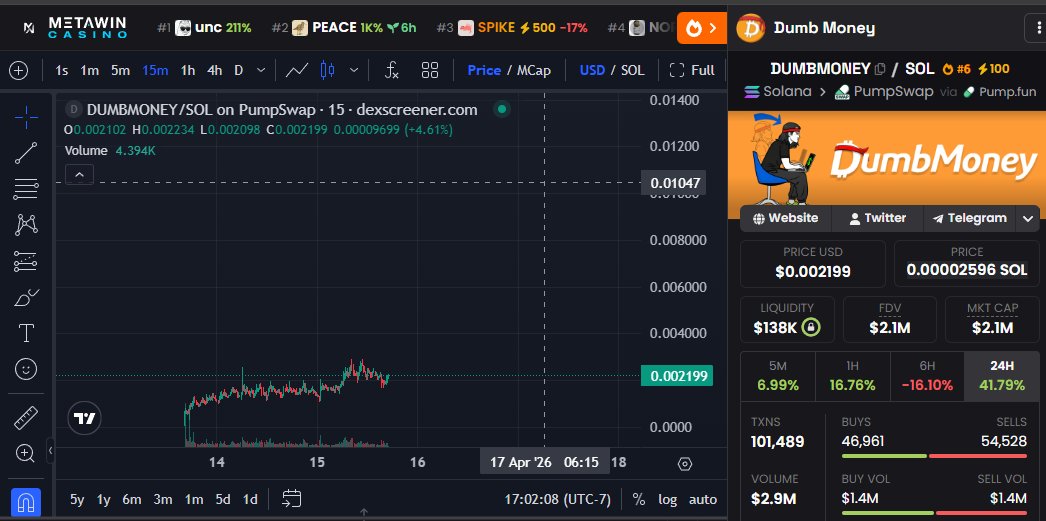
Task: Open the chart layout grid selector
Action: click(430, 70)
